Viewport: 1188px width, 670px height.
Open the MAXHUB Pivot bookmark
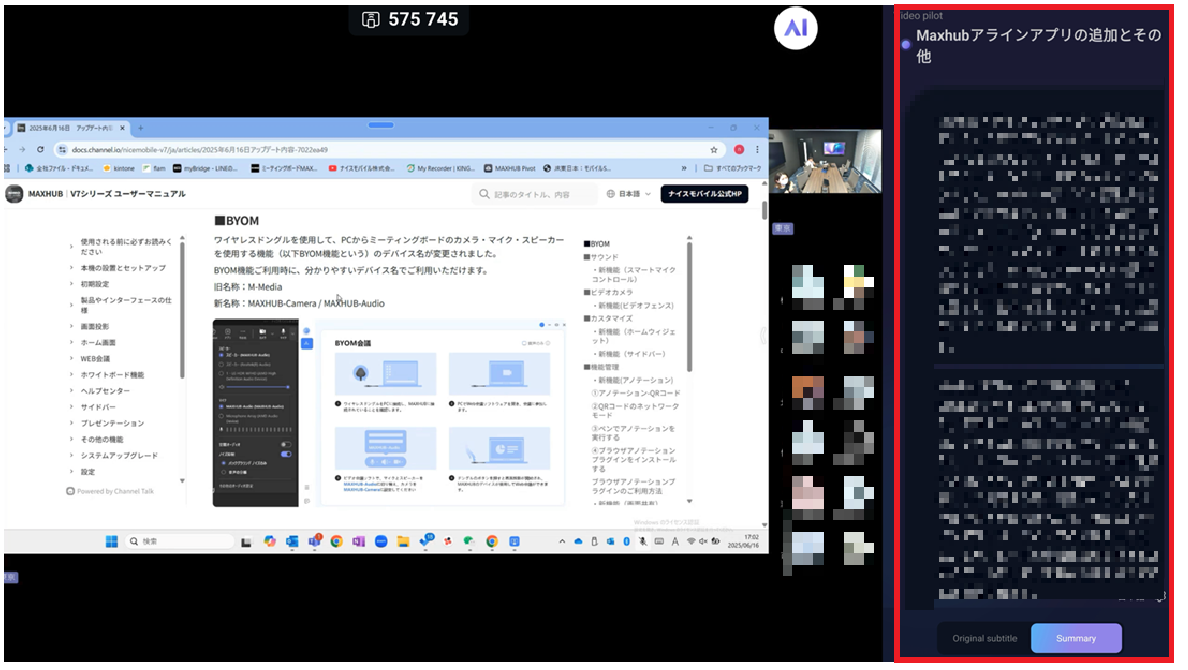[510, 168]
